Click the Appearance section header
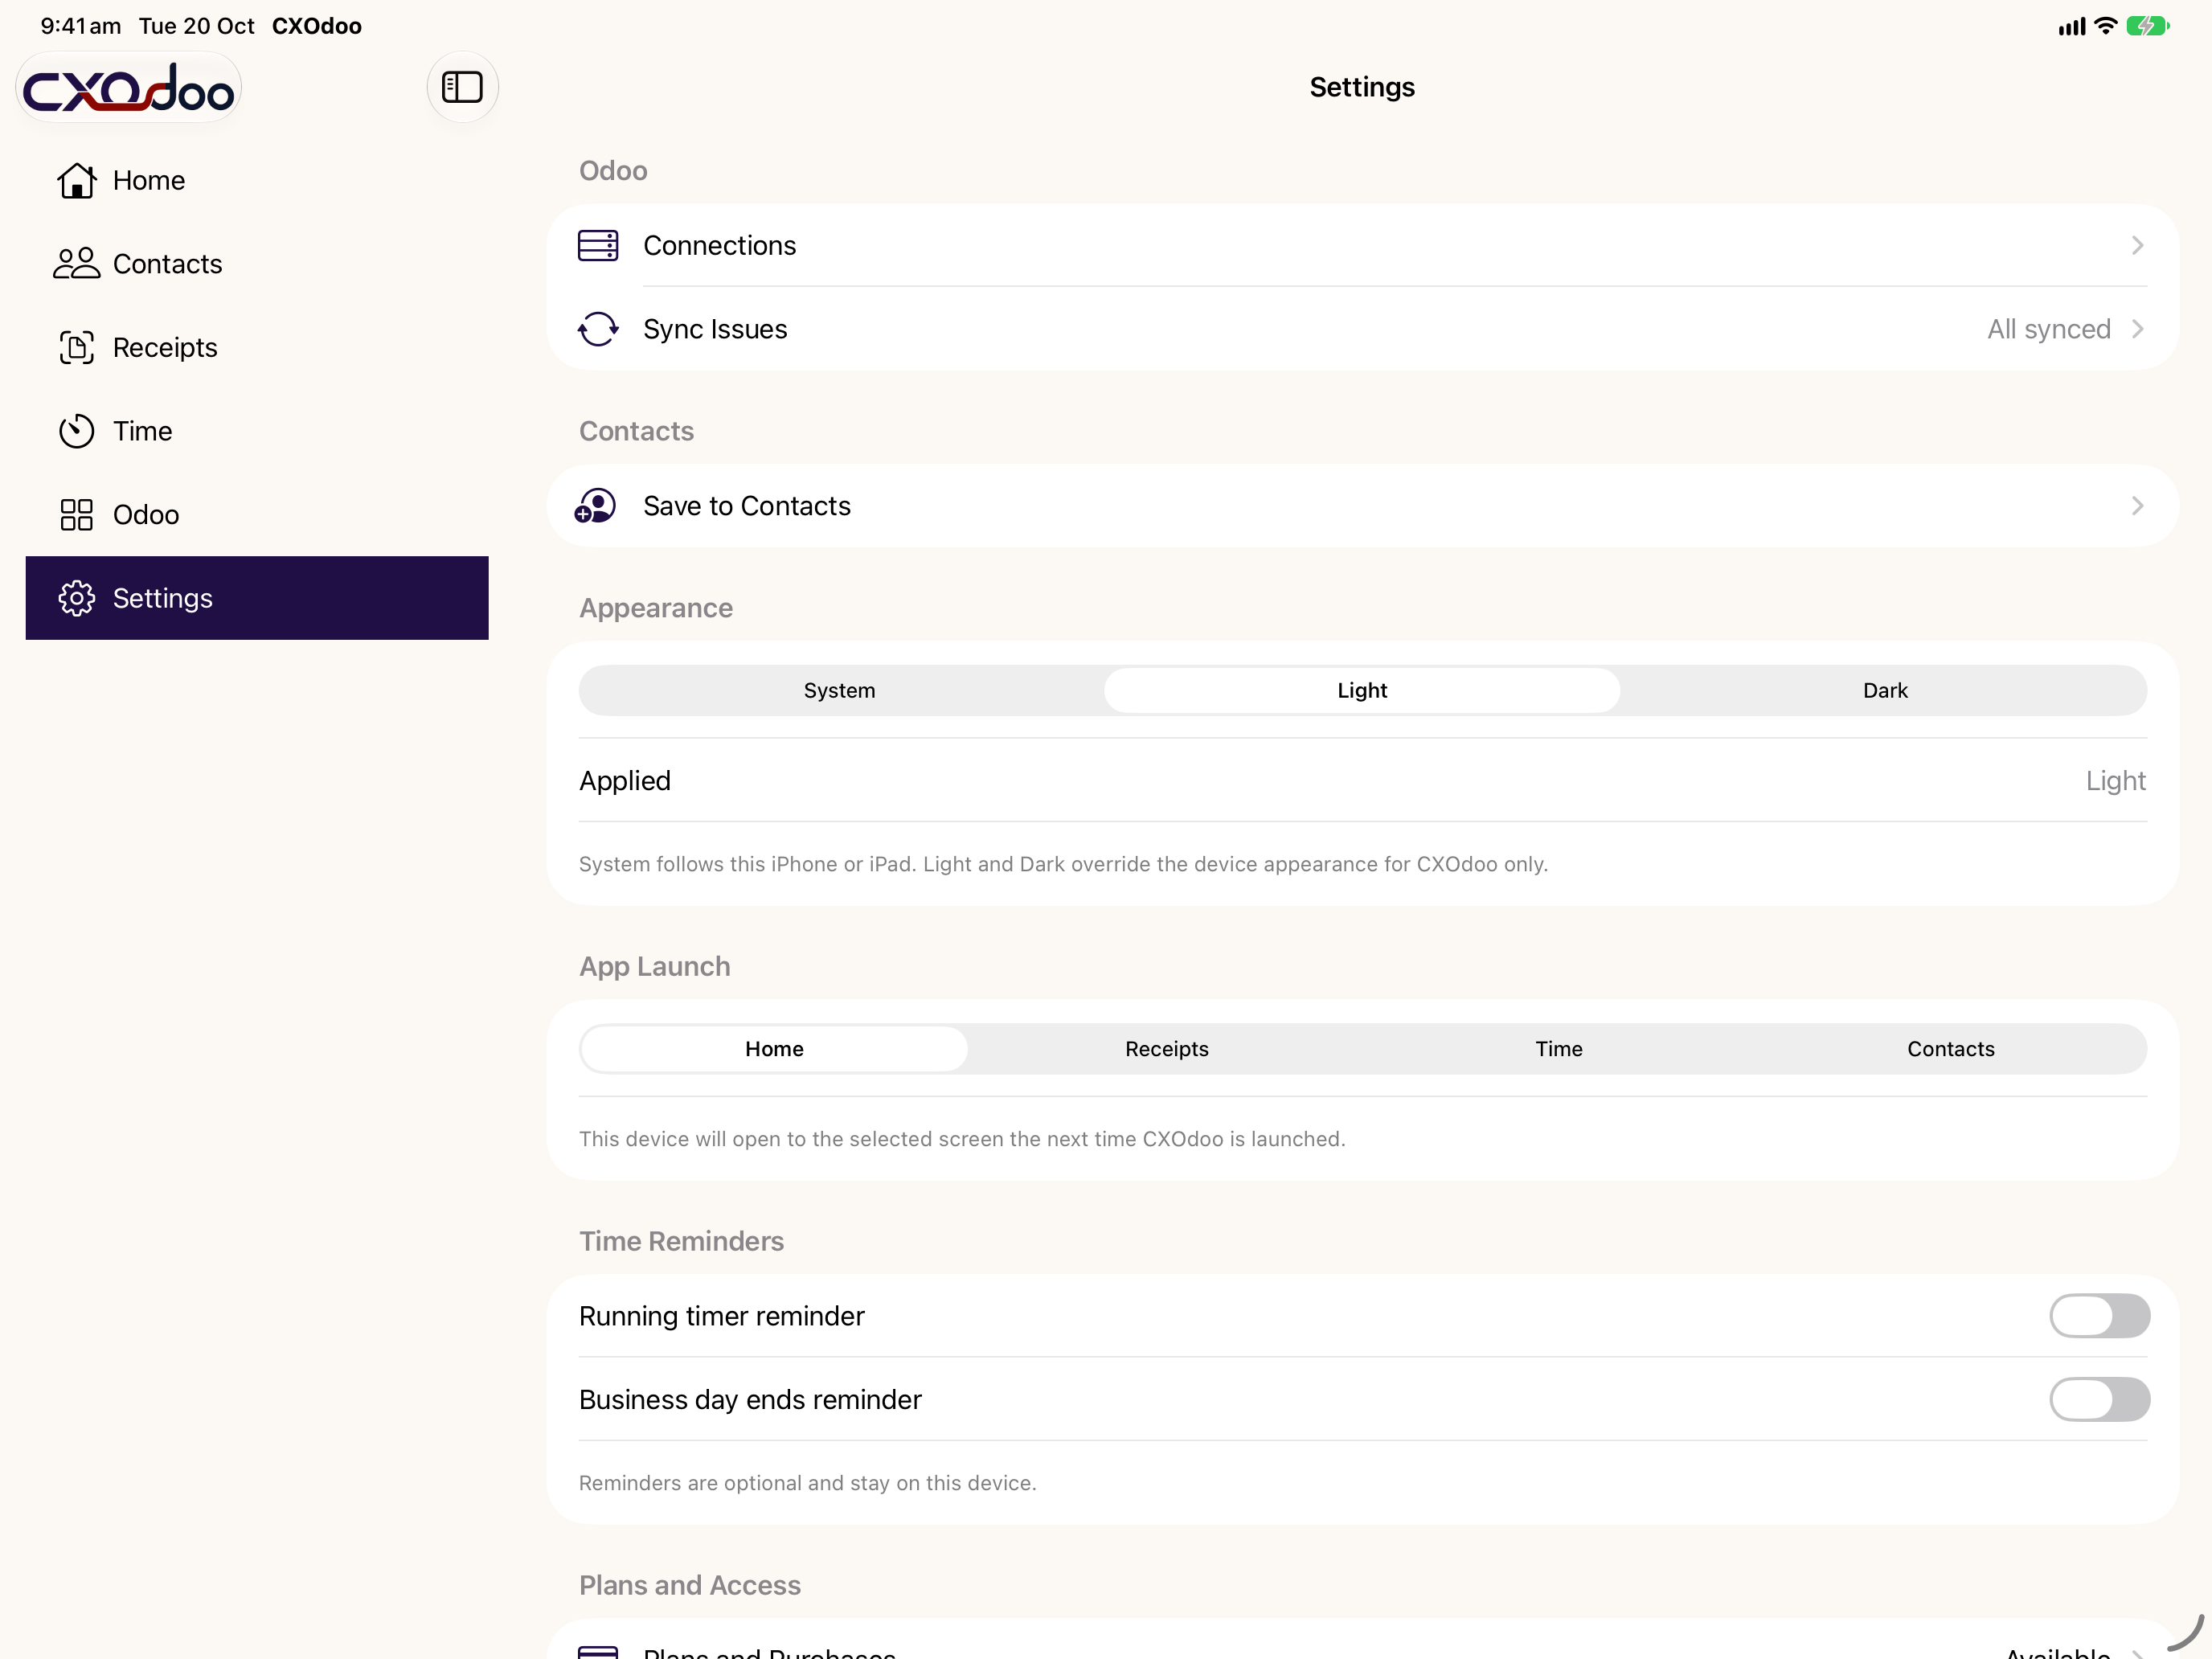The image size is (2212, 1659). [656, 608]
